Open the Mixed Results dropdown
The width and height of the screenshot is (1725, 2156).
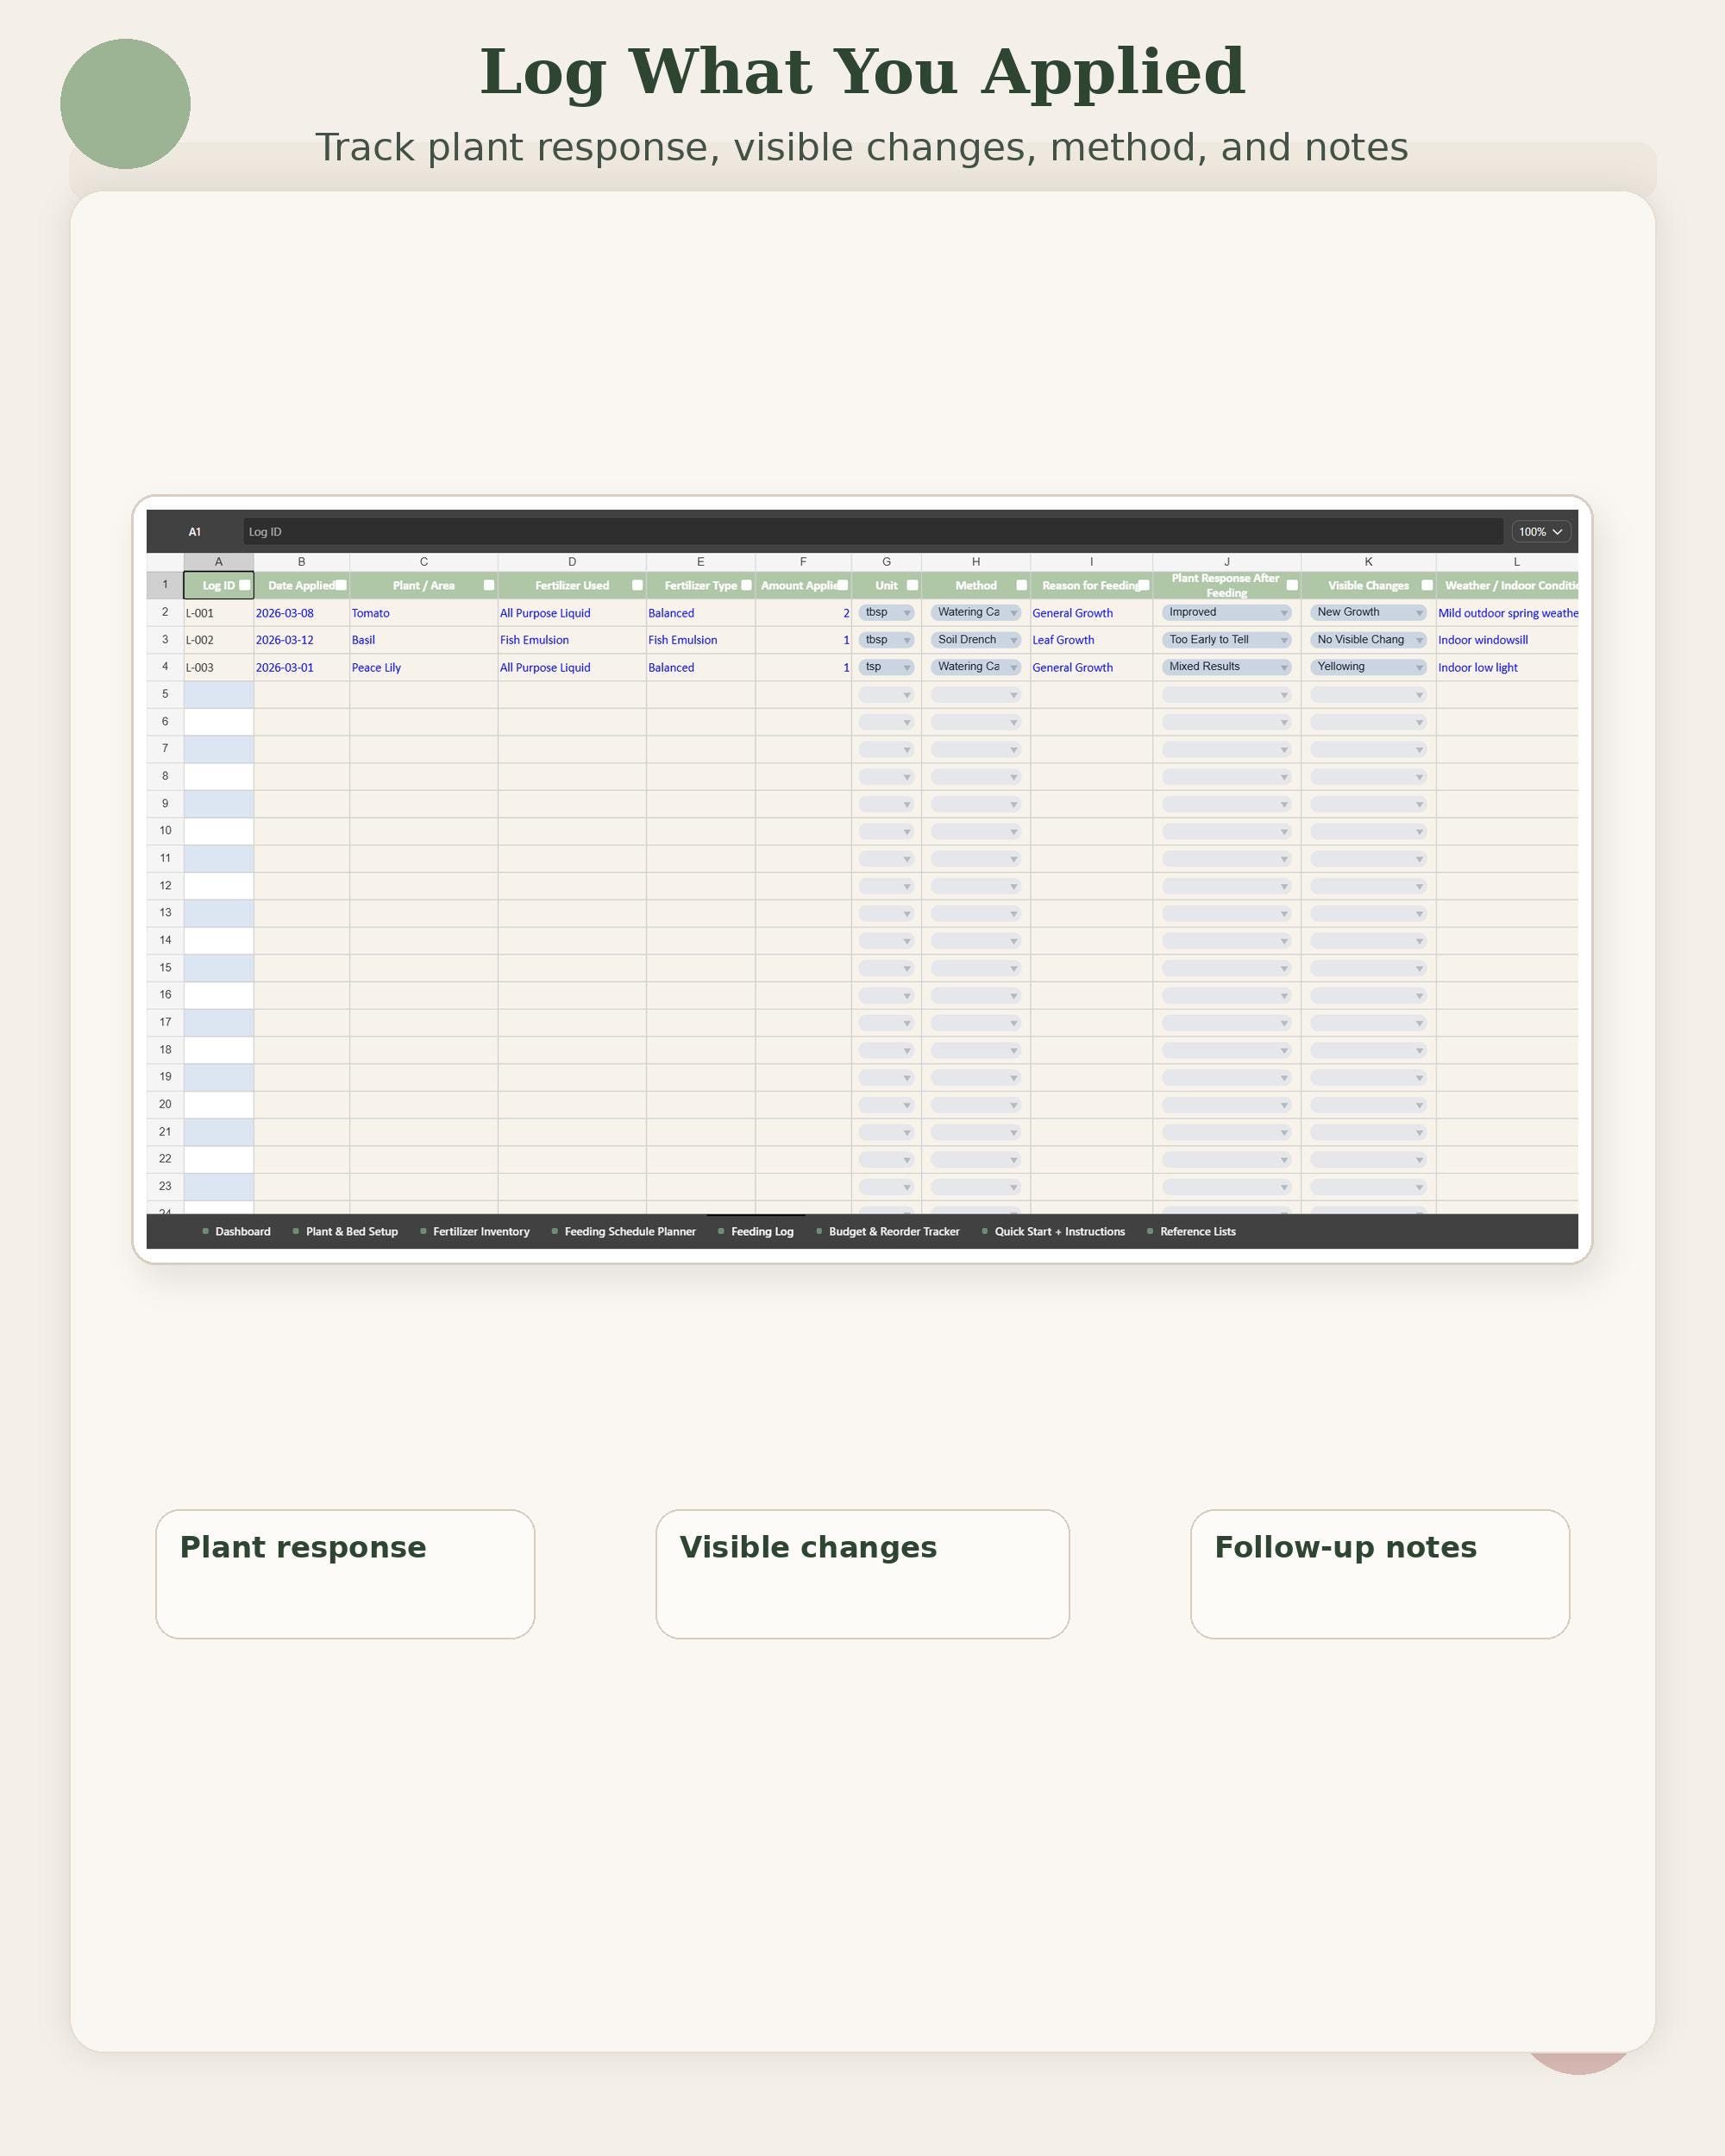point(1226,667)
